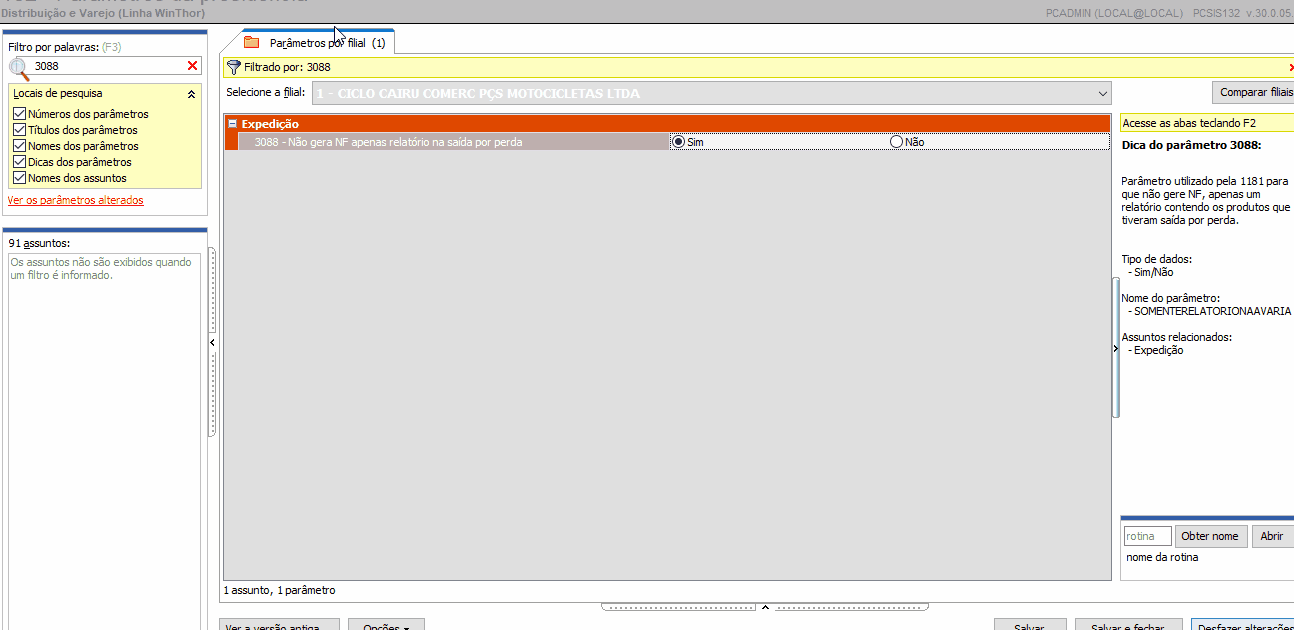1294x630 pixels.
Task: Click SOMENTERELATORIONAAVARIA parameter name text
Action: [x=1212, y=311]
